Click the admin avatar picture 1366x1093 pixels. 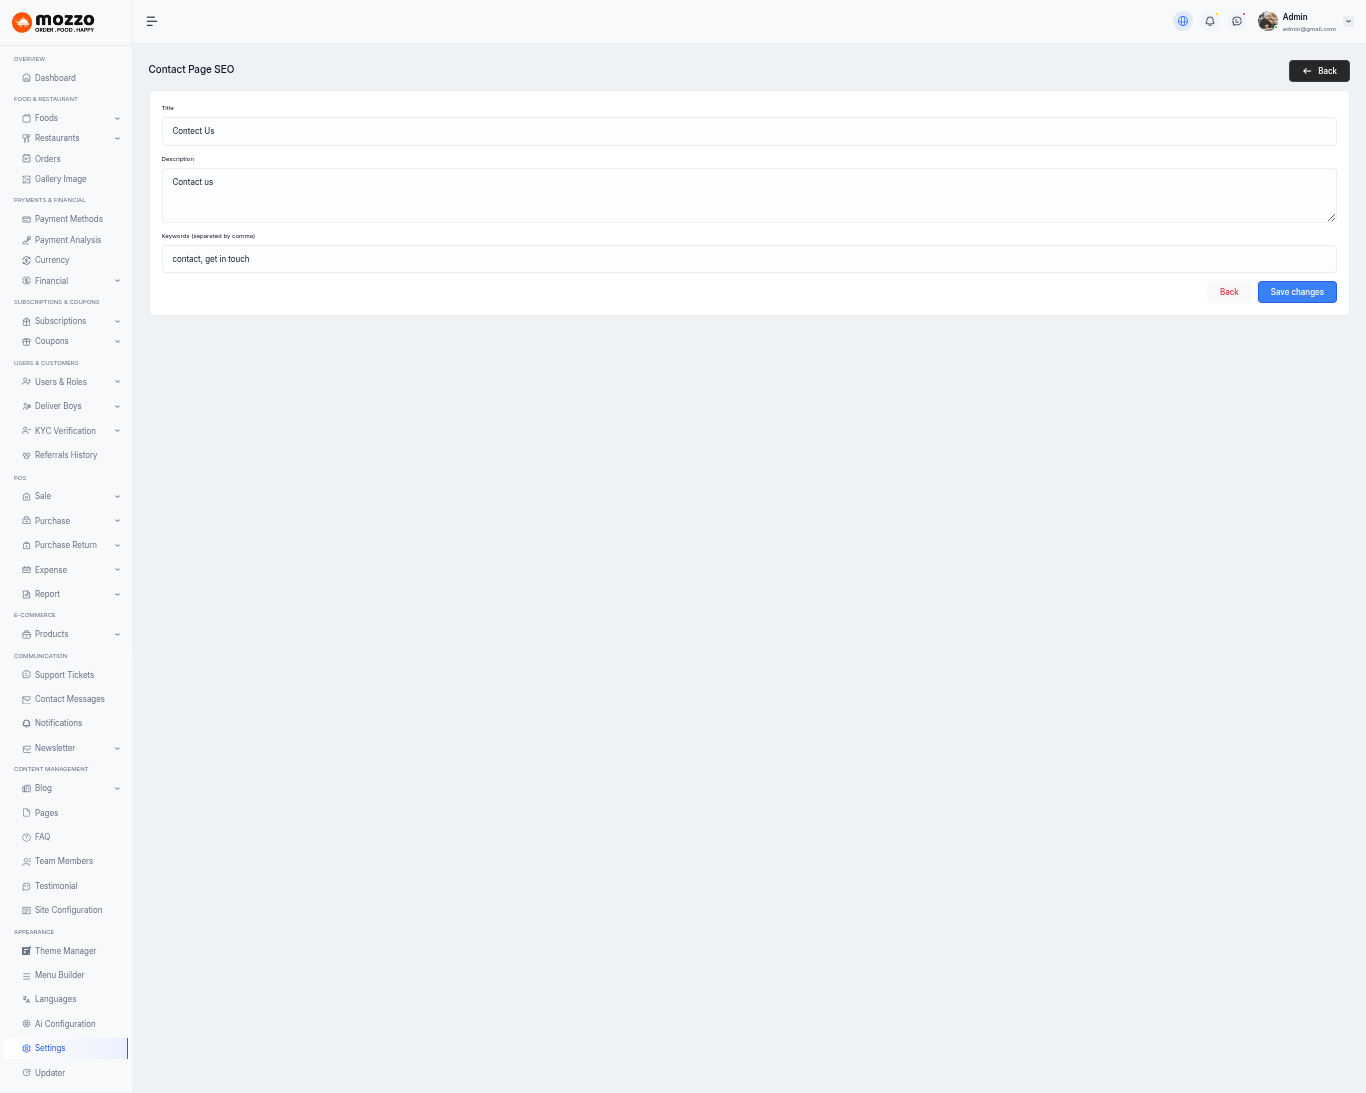pos(1268,21)
